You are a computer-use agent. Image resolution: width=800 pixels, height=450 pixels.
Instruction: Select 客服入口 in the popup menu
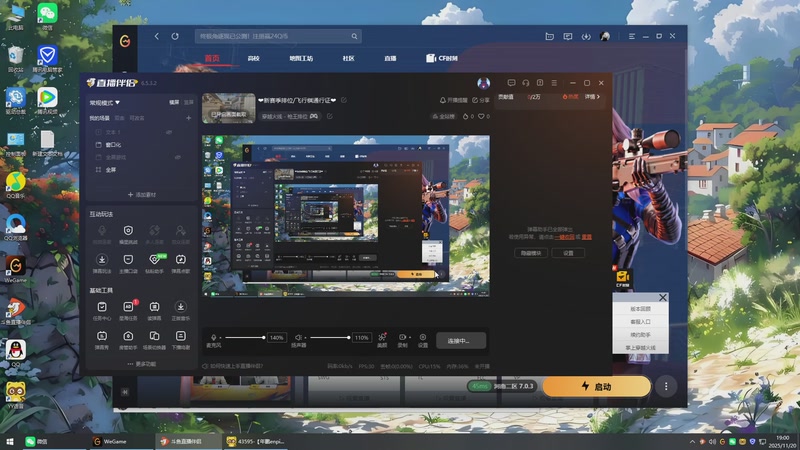pyautogui.click(x=640, y=321)
